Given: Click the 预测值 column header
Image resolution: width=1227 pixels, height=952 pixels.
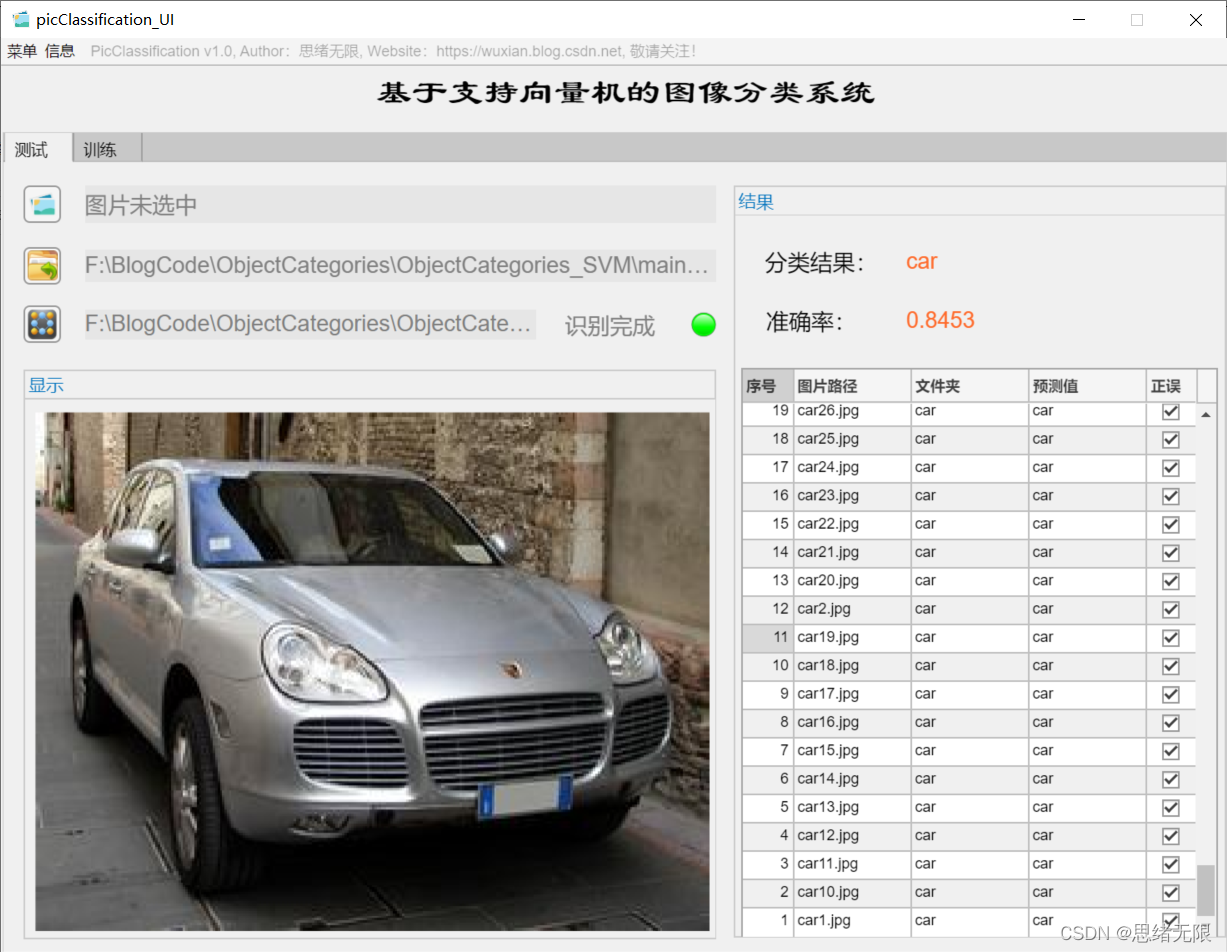Looking at the screenshot, I should (1088, 386).
